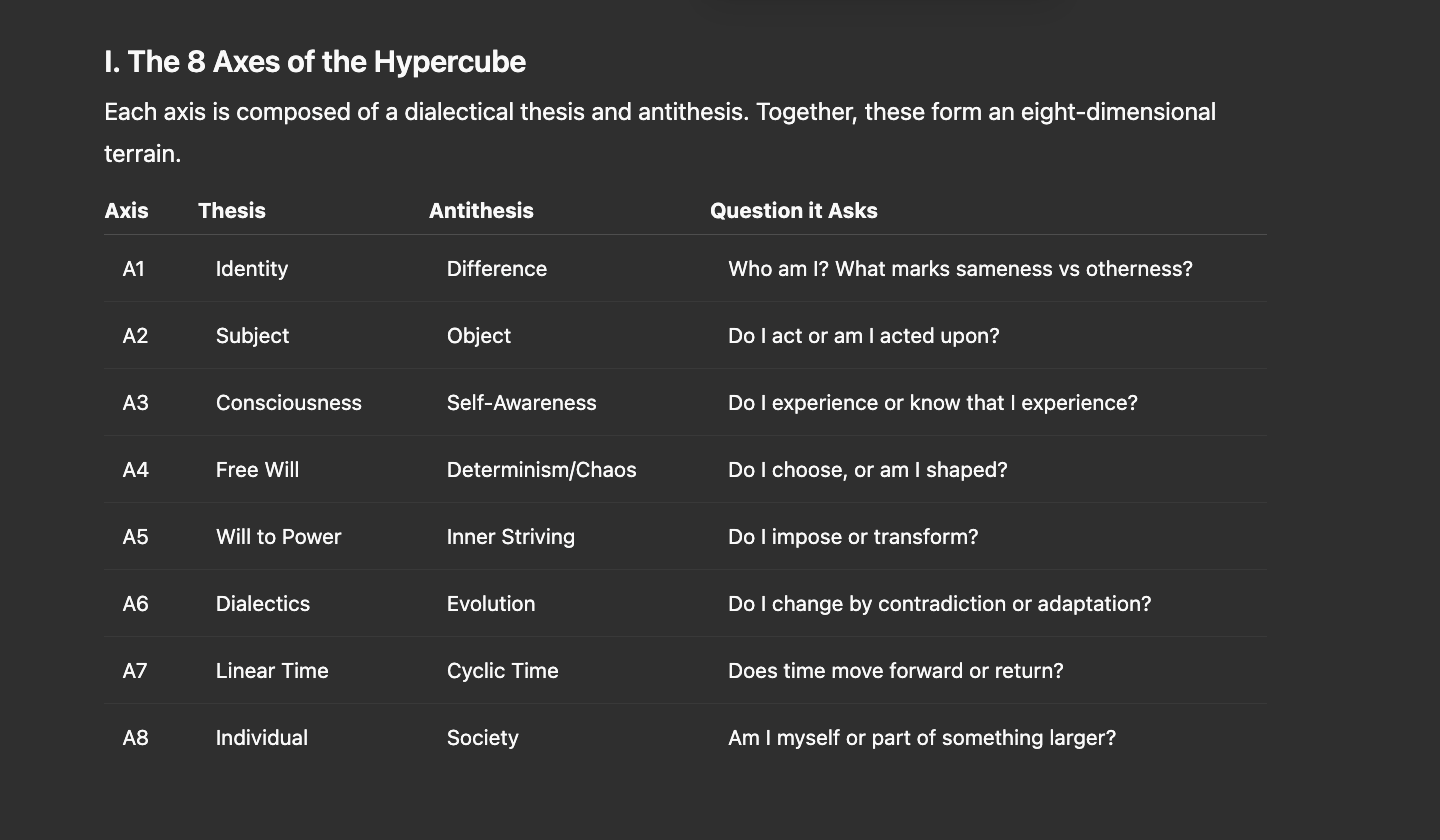Screen dimensions: 1440x840
Task: Select the A1 axis cell
Action: point(134,269)
